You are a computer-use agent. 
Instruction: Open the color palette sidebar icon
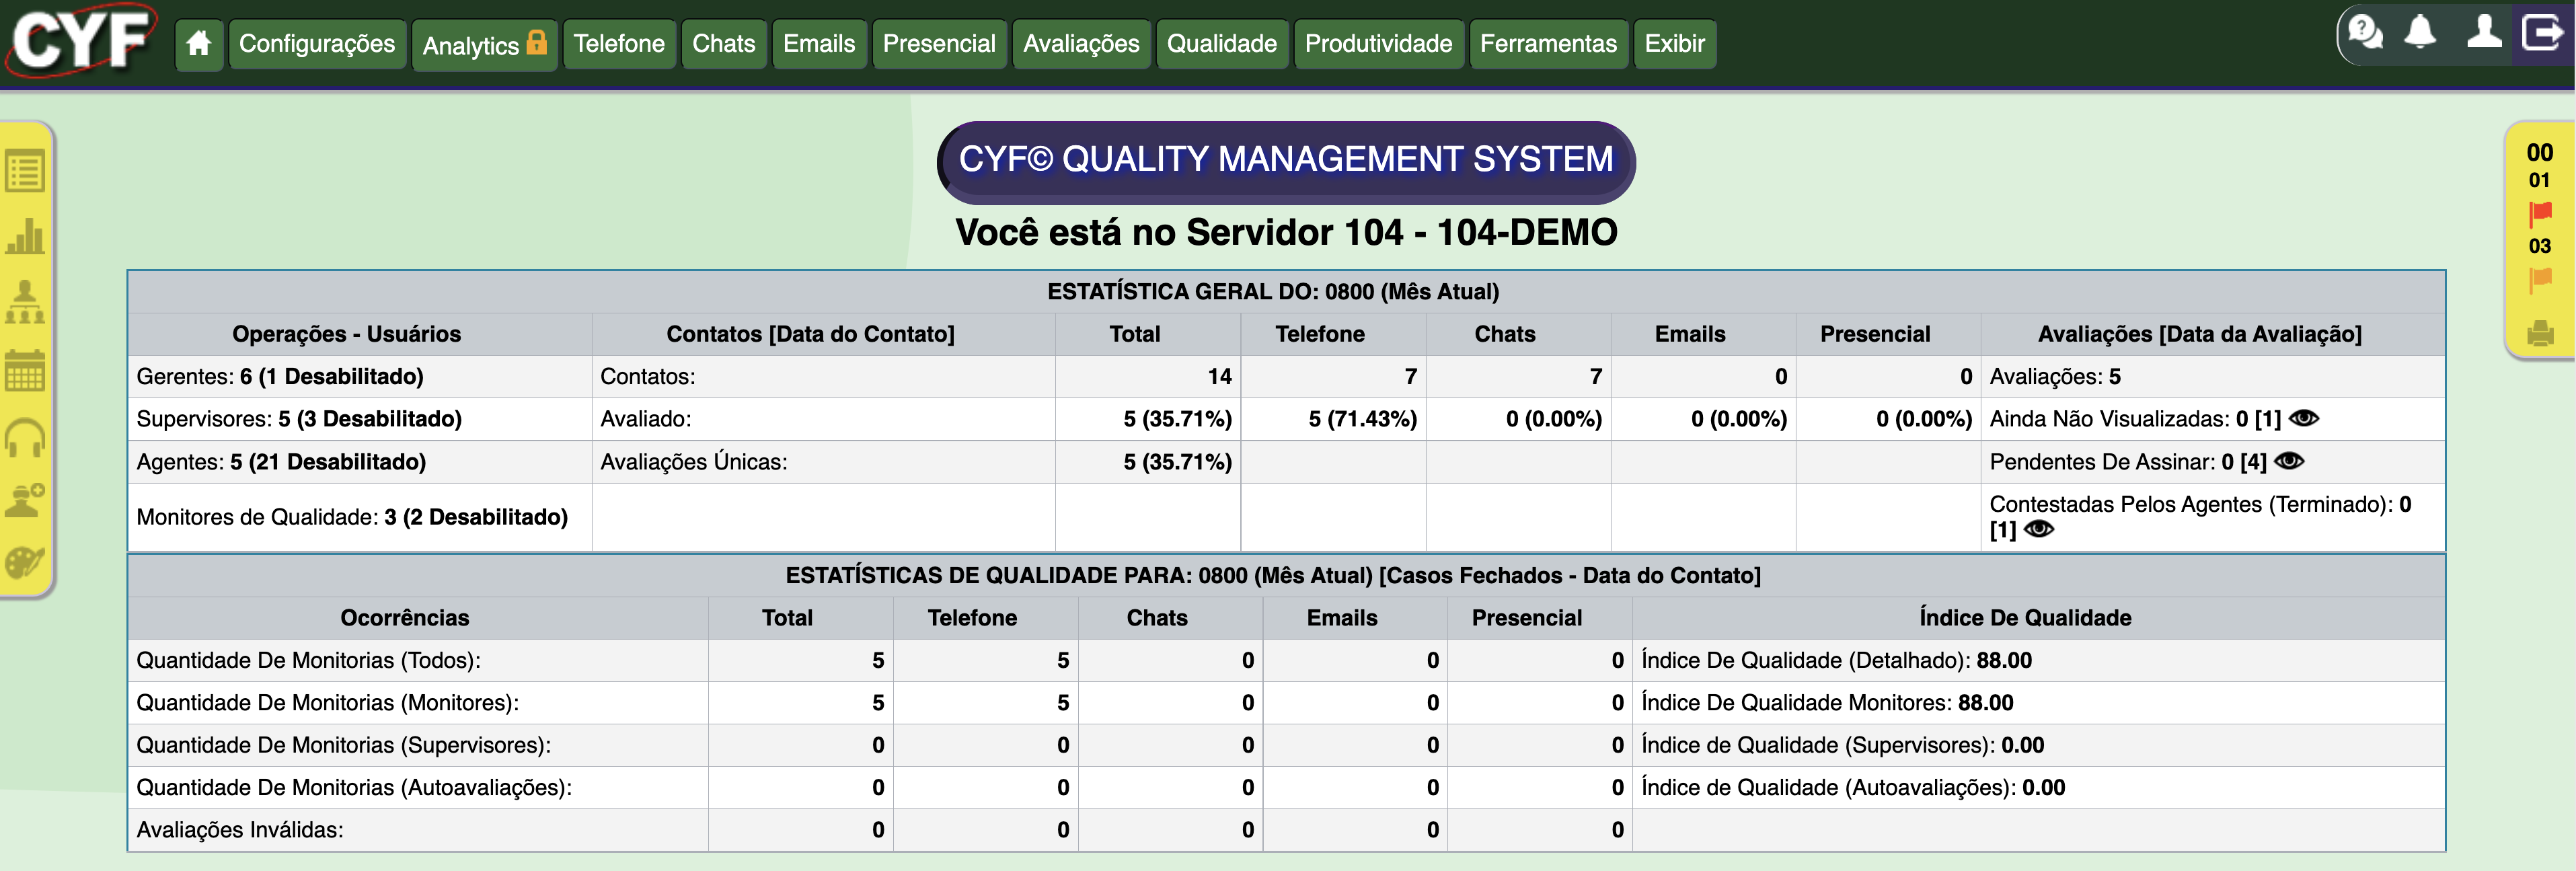point(25,562)
